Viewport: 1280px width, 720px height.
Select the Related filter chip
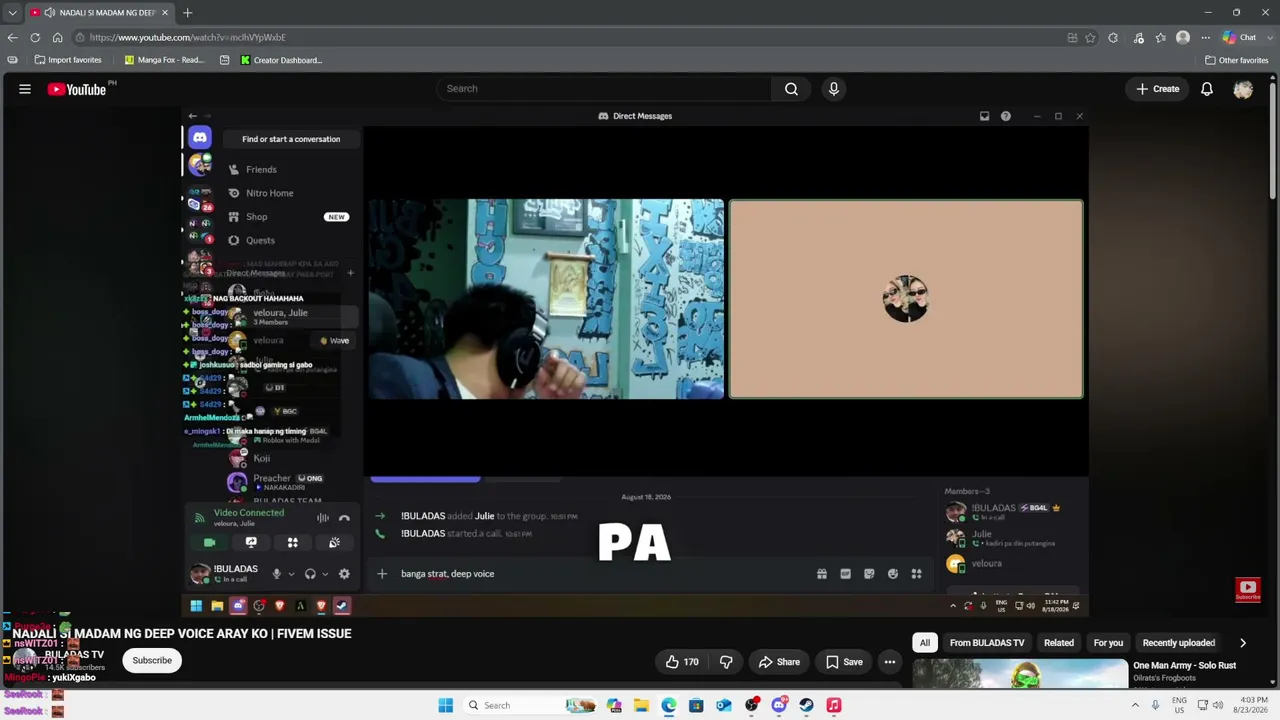coord(1059,643)
